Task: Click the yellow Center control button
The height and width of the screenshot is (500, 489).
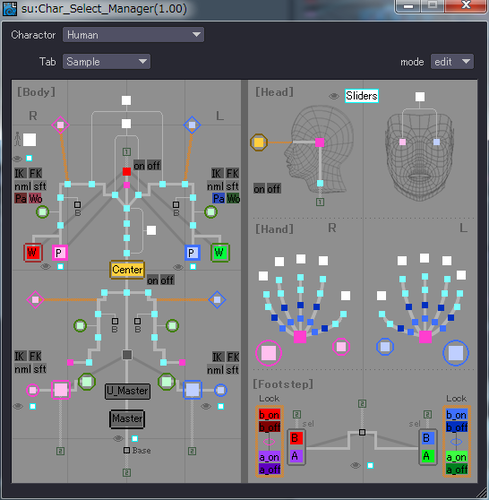Action: point(127,269)
